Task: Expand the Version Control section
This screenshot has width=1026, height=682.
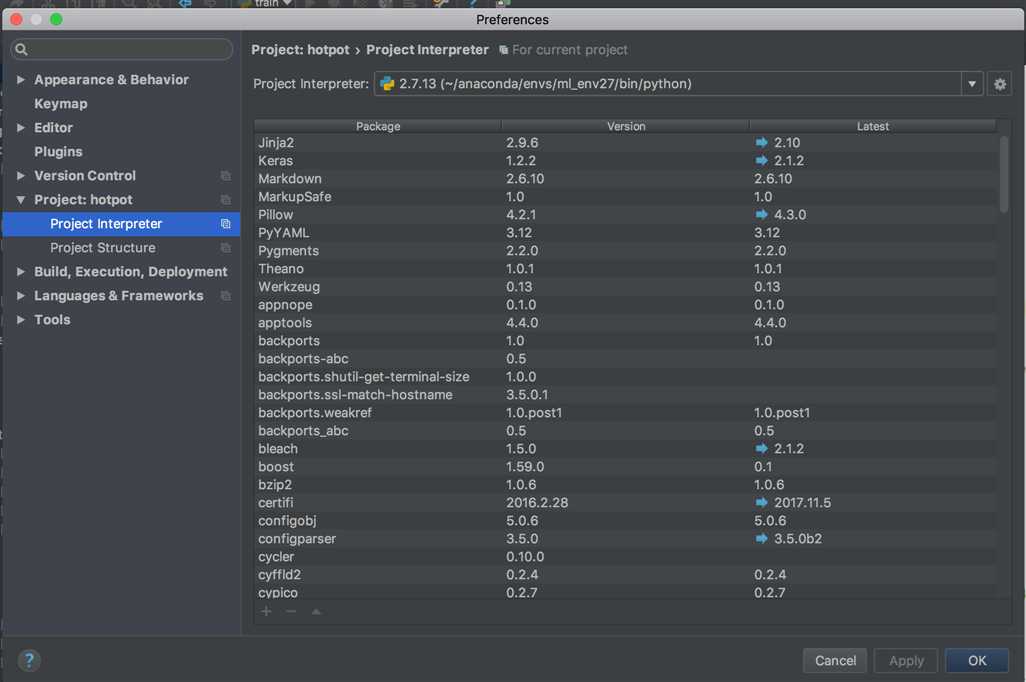Action: tap(20, 175)
